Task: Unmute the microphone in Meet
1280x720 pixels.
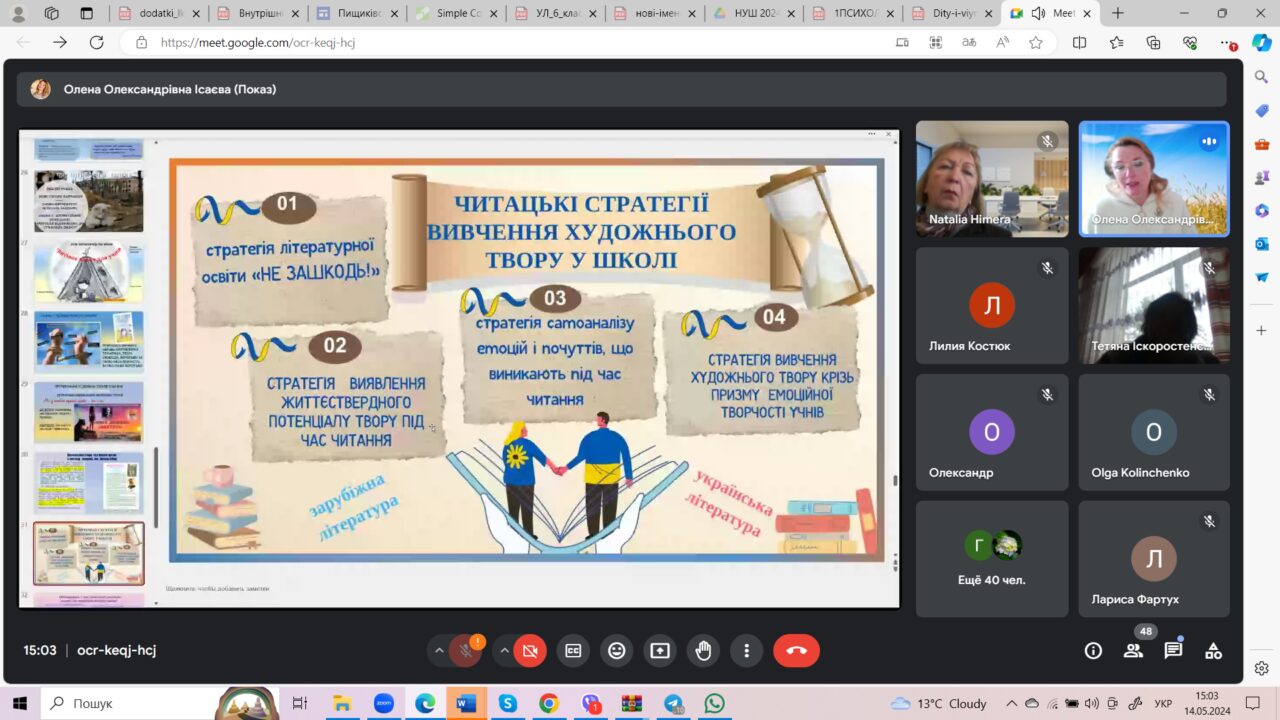Action: pyautogui.click(x=465, y=650)
